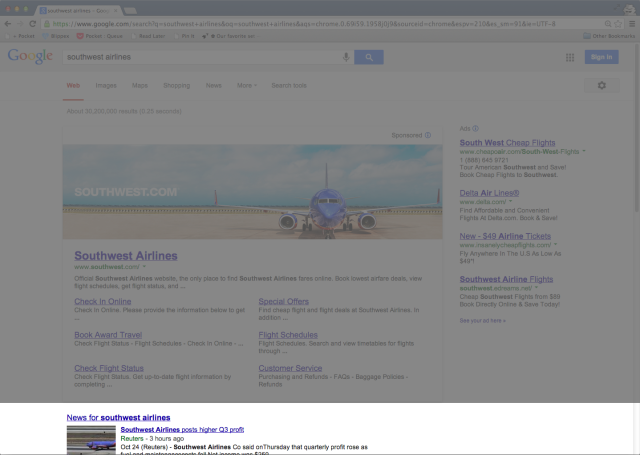Expand the arrow next to www.southwest.com
640x455 pixels.
click(144, 266)
